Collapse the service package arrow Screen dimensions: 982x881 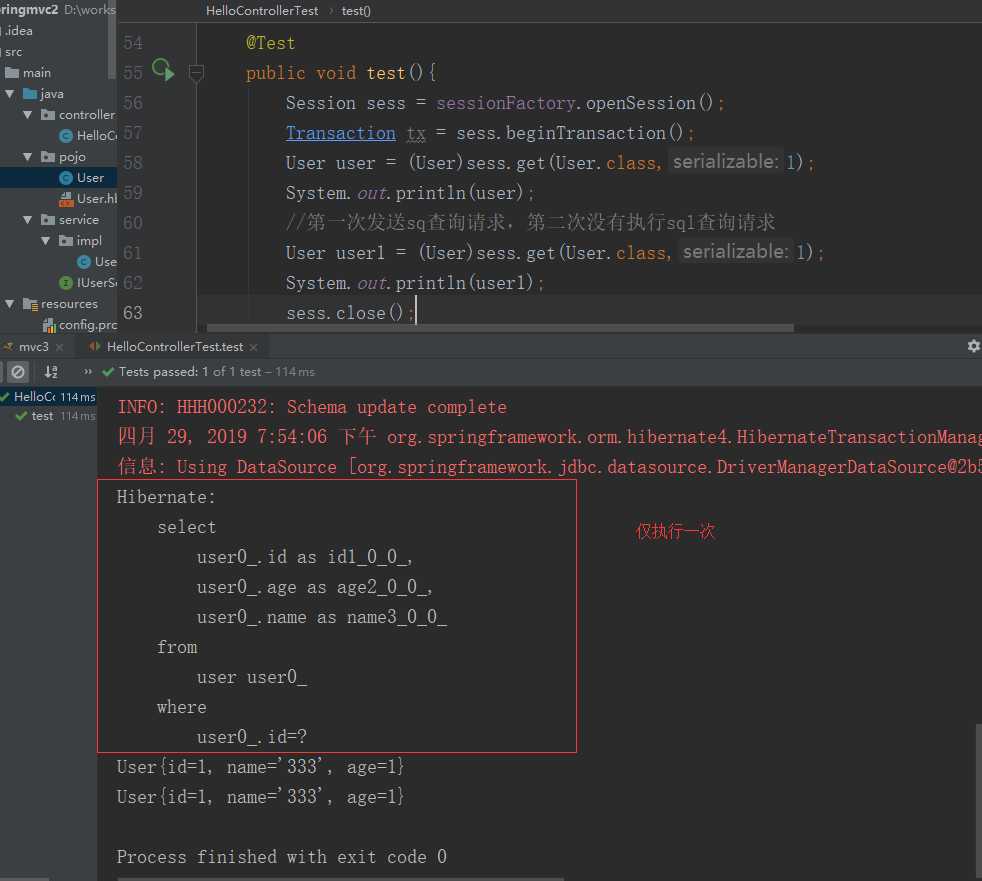(x=28, y=220)
